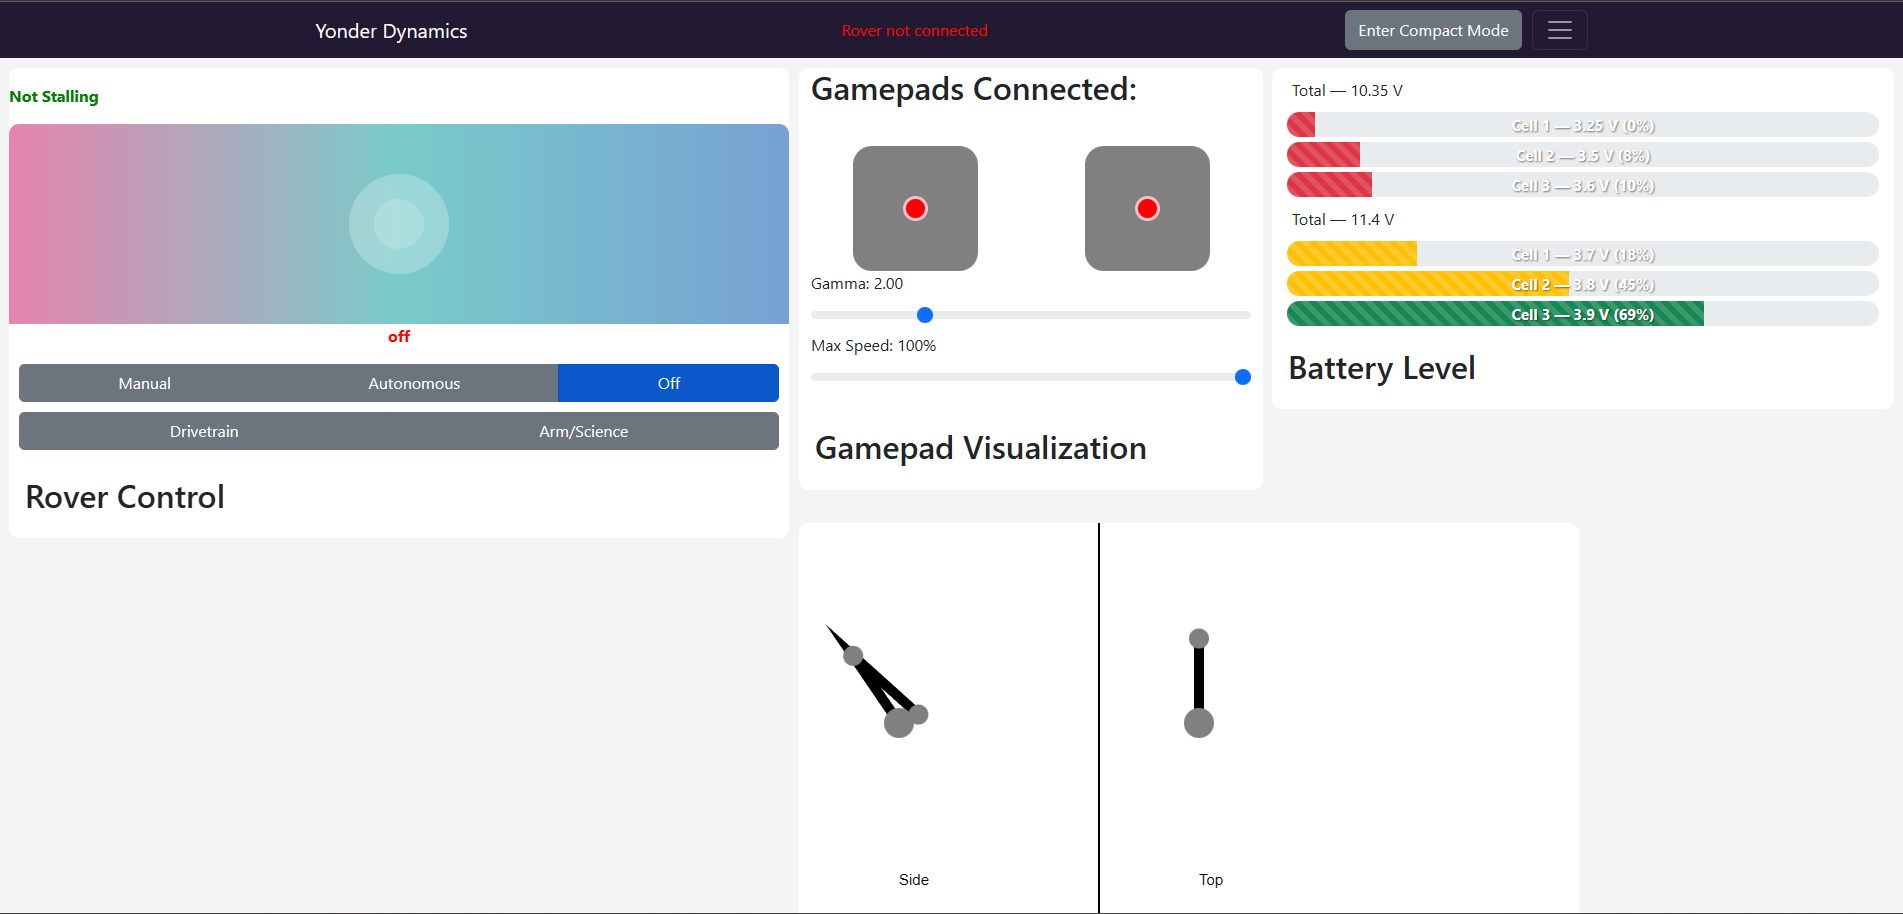Enable Autonomous rover control mode

(x=413, y=383)
